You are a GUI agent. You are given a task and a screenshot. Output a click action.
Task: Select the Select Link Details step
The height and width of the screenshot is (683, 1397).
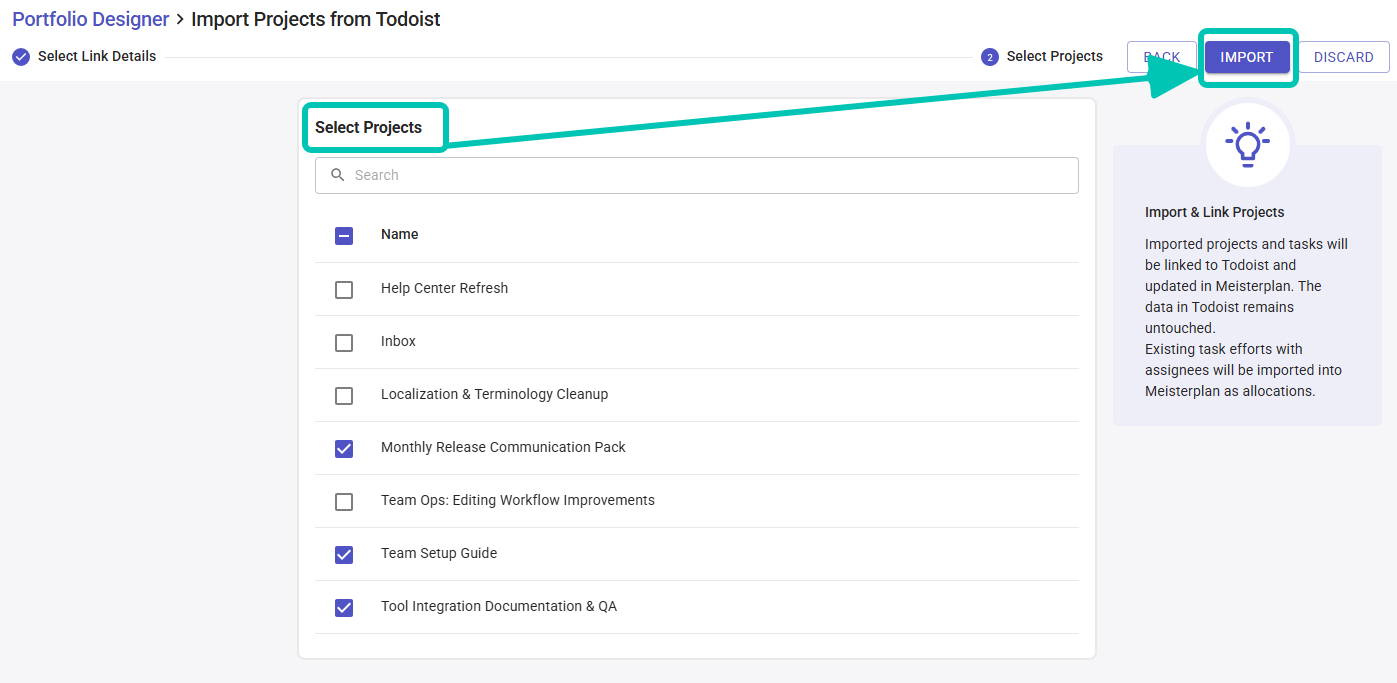pyautogui.click(x=97, y=56)
